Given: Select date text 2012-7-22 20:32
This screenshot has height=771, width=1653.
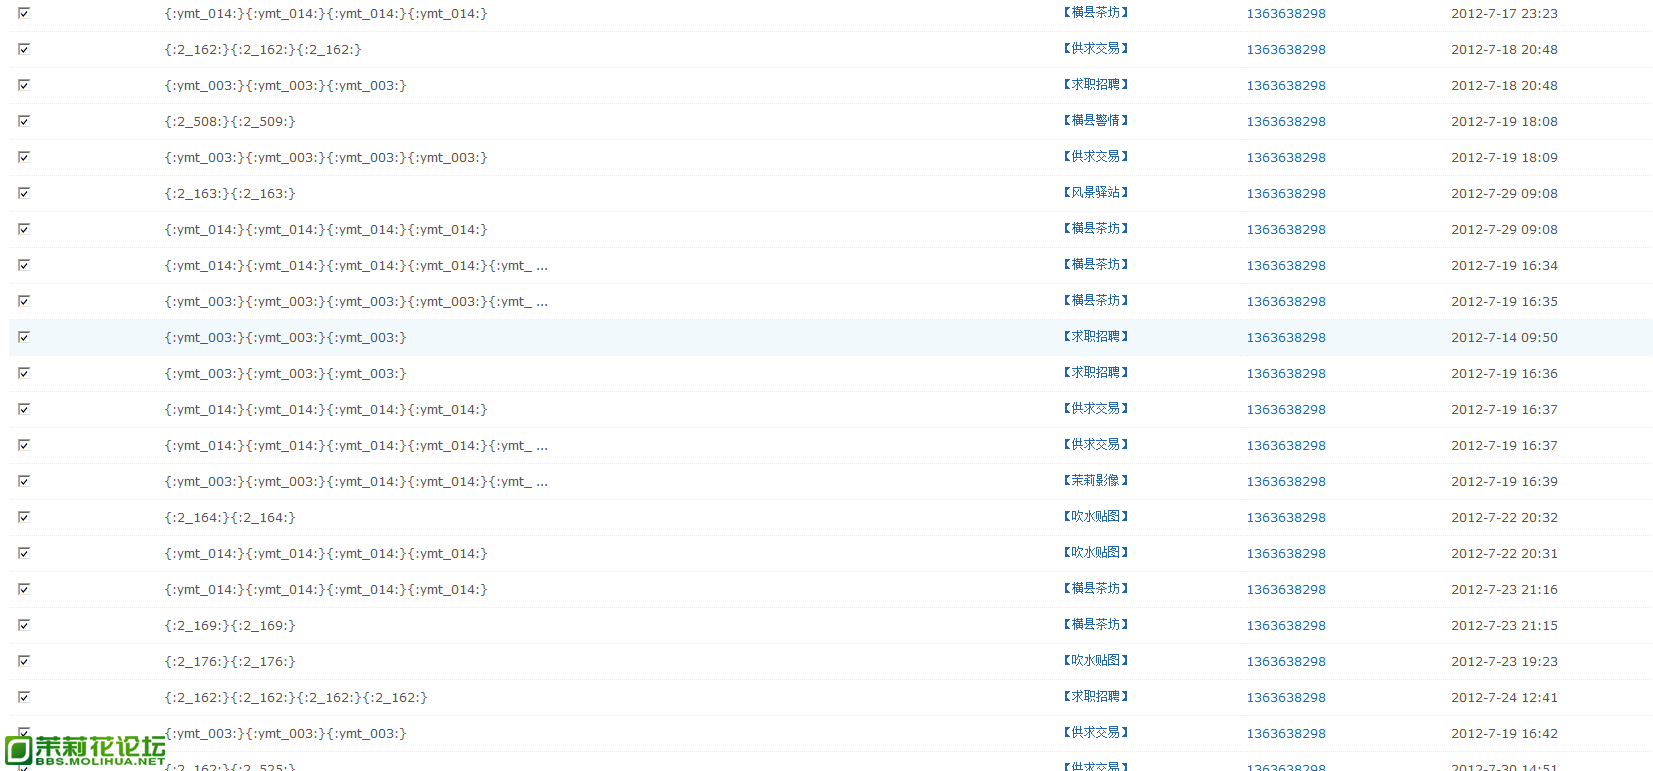Looking at the screenshot, I should (x=1504, y=518).
